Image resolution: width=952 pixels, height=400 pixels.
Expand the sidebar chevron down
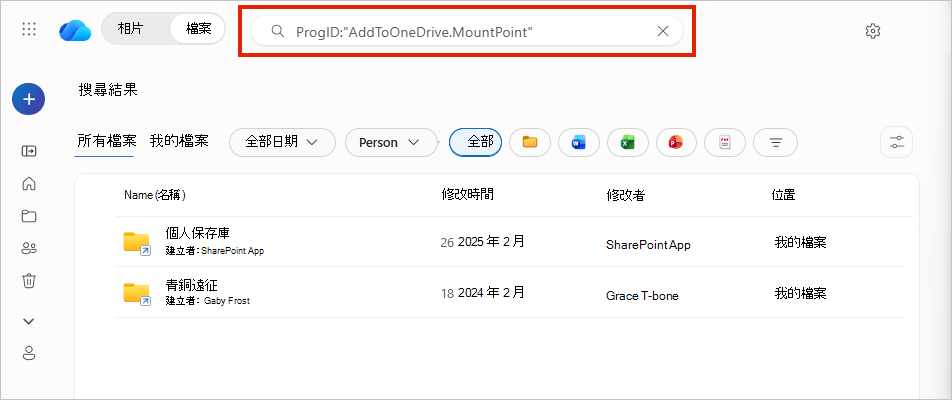pyautogui.click(x=29, y=321)
